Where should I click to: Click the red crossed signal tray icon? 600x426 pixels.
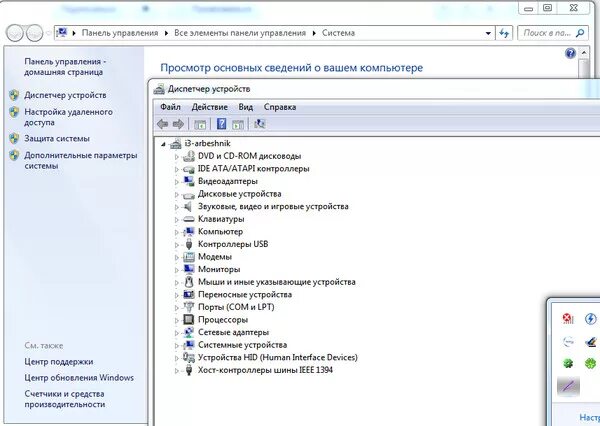click(568, 318)
